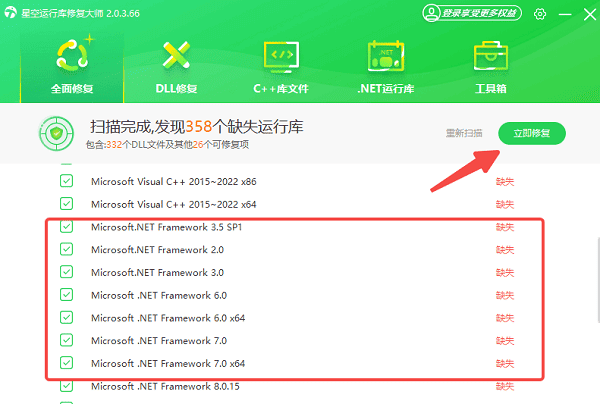600x404 pixels.
Task: Close the repair tool window
Action: pyautogui.click(x=590, y=14)
